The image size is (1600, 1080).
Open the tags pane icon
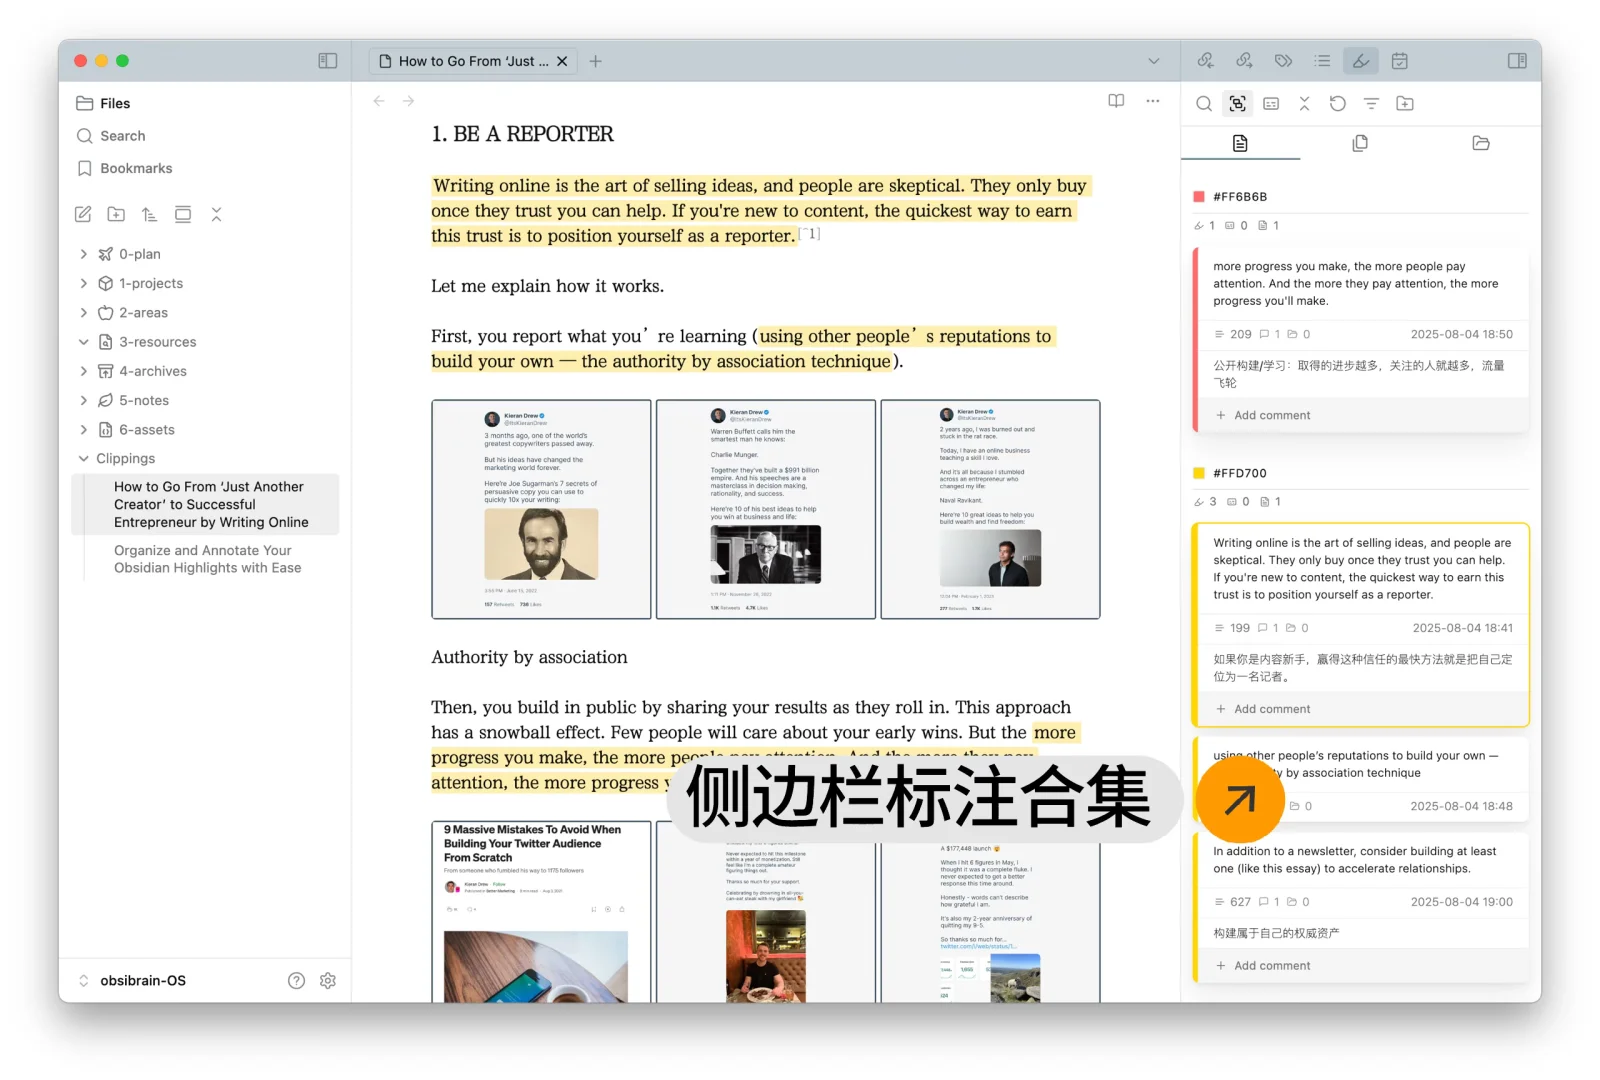click(1283, 60)
